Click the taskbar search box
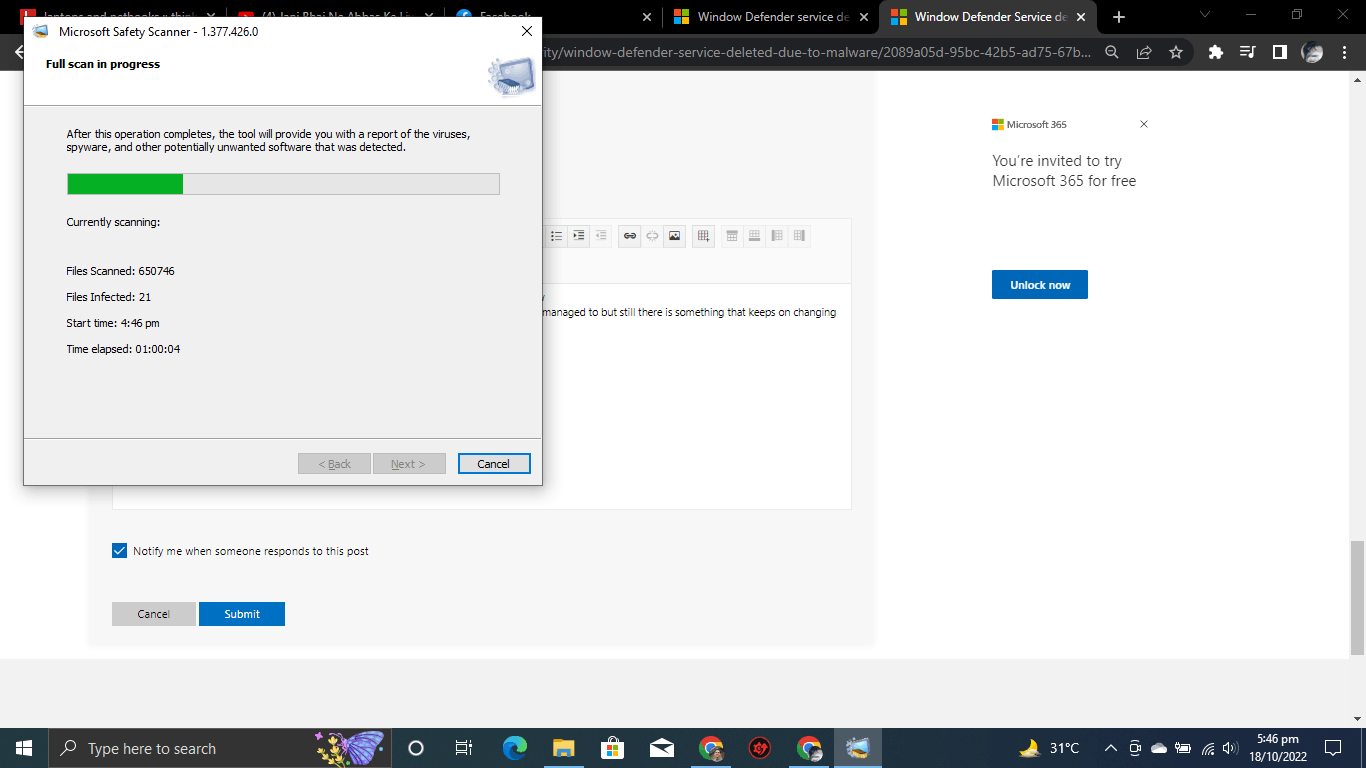Image resolution: width=1366 pixels, height=768 pixels. click(219, 748)
